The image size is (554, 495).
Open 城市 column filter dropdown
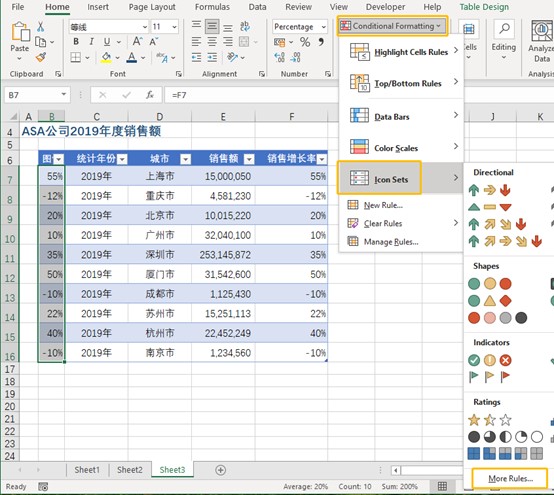[185, 159]
